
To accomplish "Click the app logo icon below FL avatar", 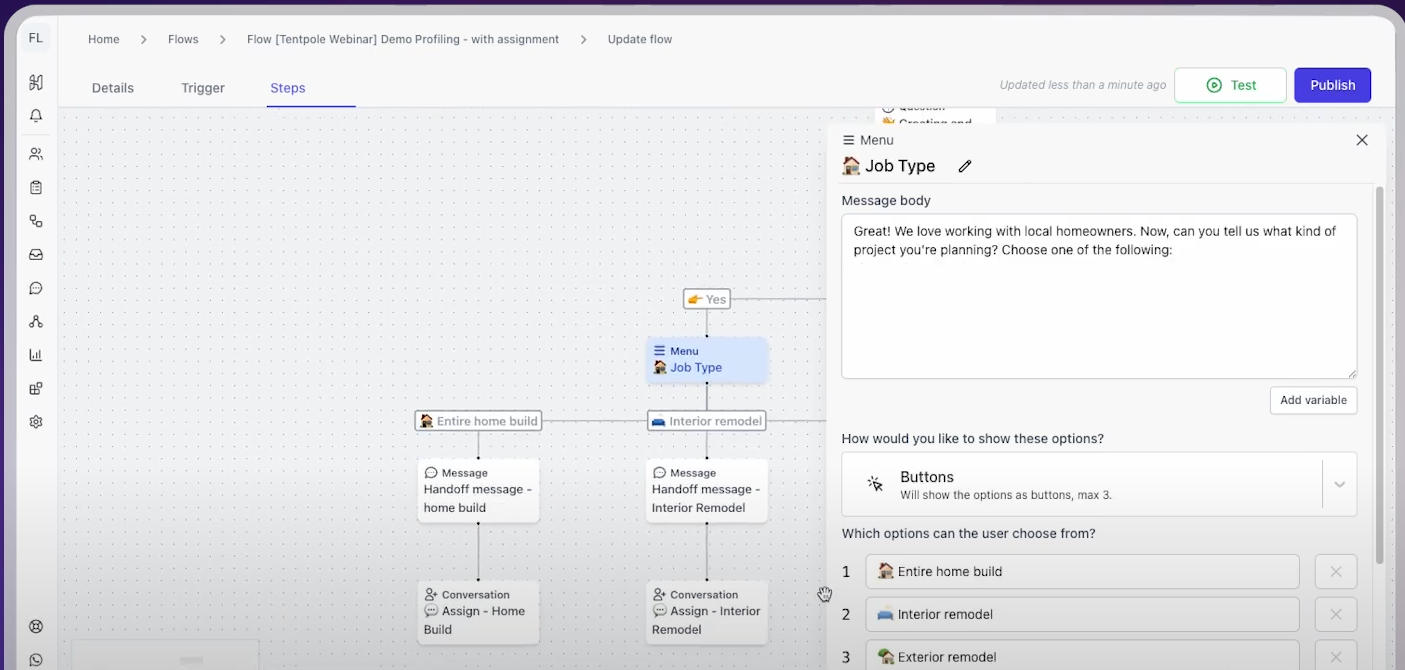I will [x=36, y=82].
